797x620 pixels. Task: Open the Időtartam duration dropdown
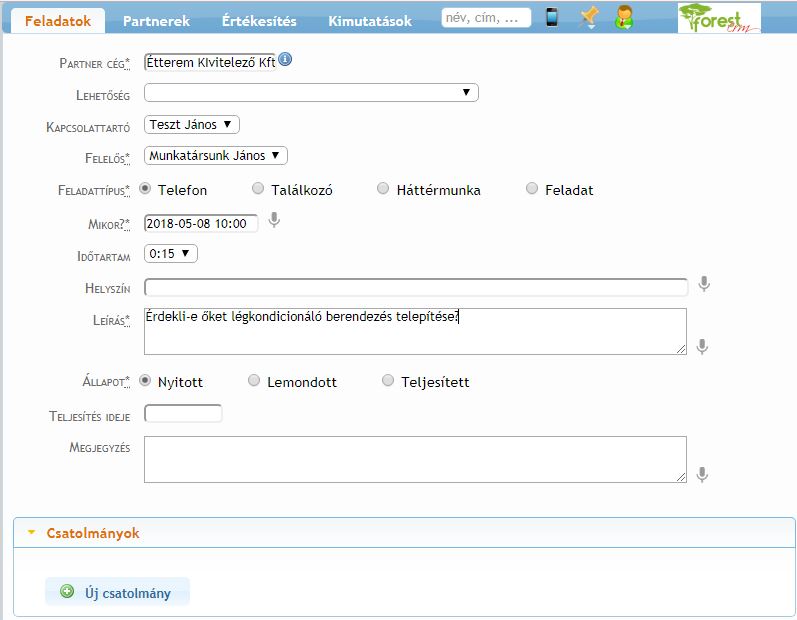click(x=171, y=254)
